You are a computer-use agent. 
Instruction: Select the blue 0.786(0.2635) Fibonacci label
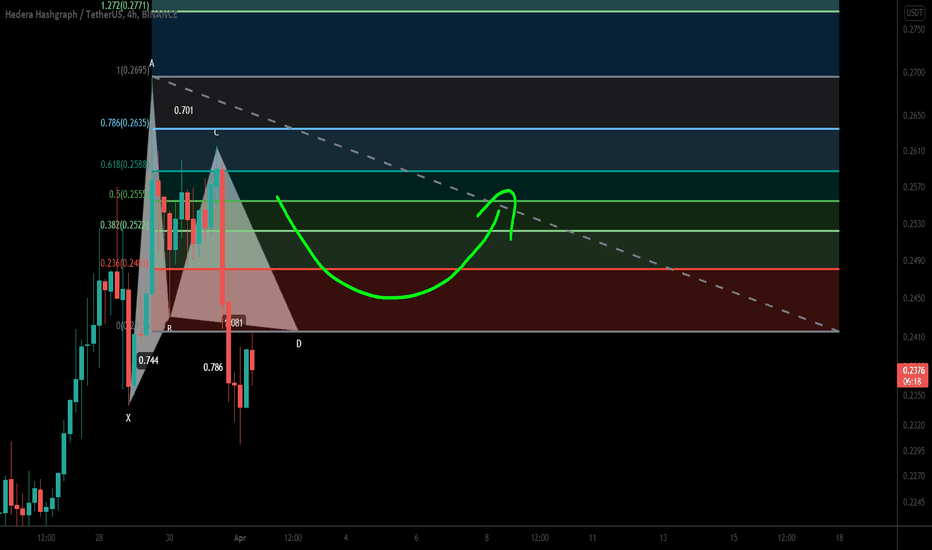(125, 123)
